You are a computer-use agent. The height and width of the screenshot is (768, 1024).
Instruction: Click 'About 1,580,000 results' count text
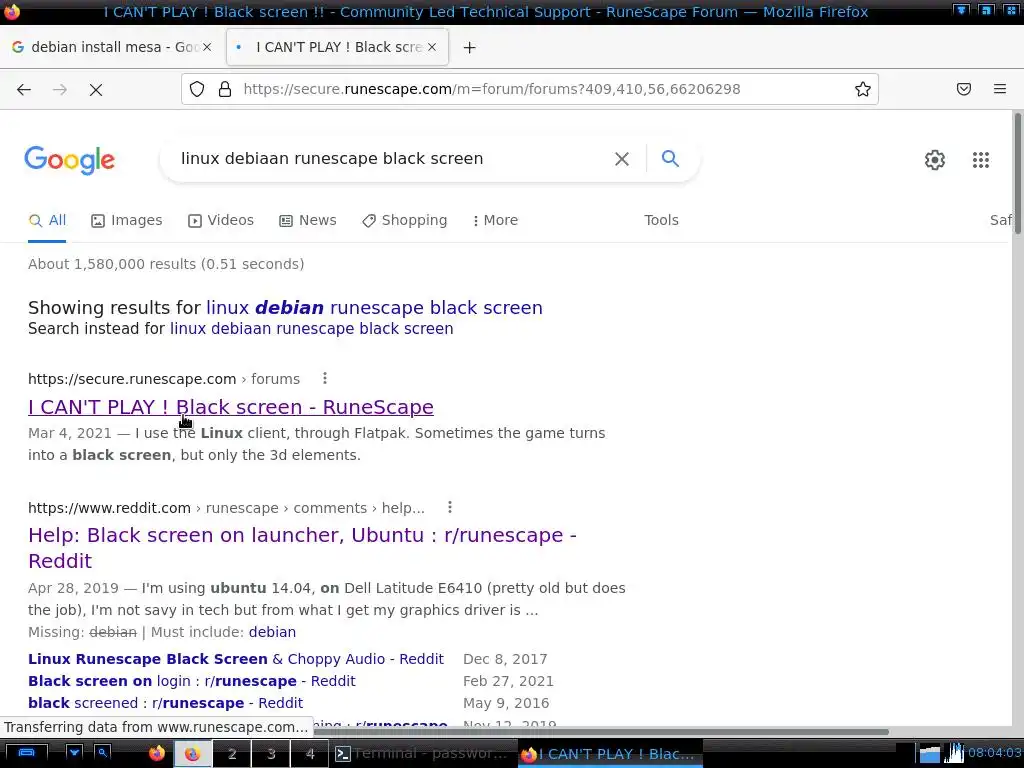166,264
